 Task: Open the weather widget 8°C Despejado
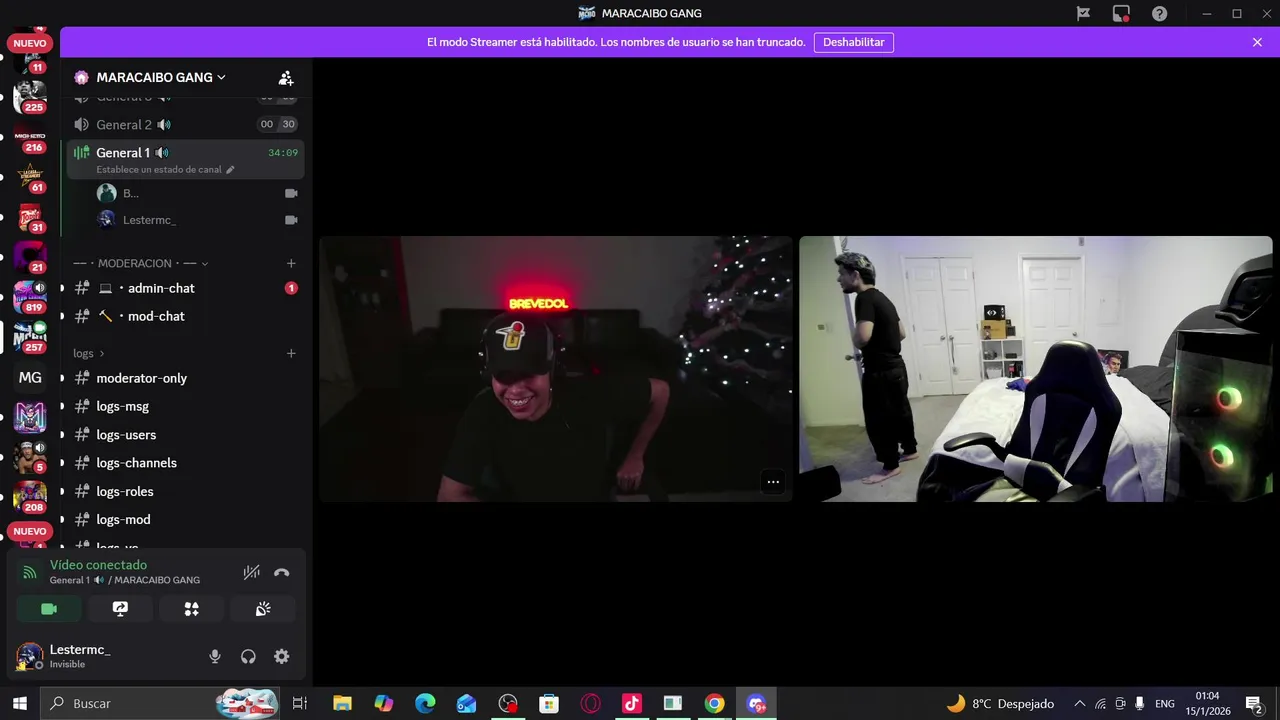pyautogui.click(x=1000, y=703)
